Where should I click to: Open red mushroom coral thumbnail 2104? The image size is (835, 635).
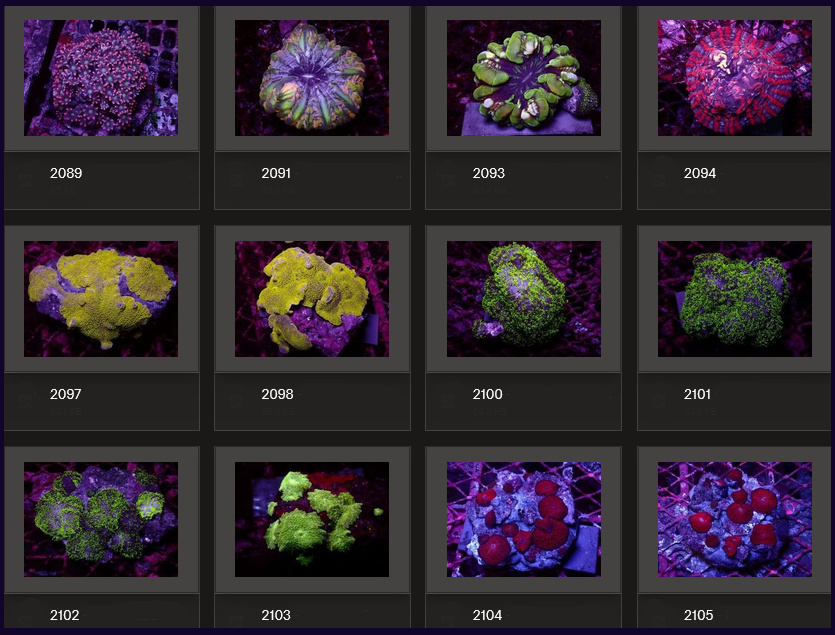click(x=524, y=519)
